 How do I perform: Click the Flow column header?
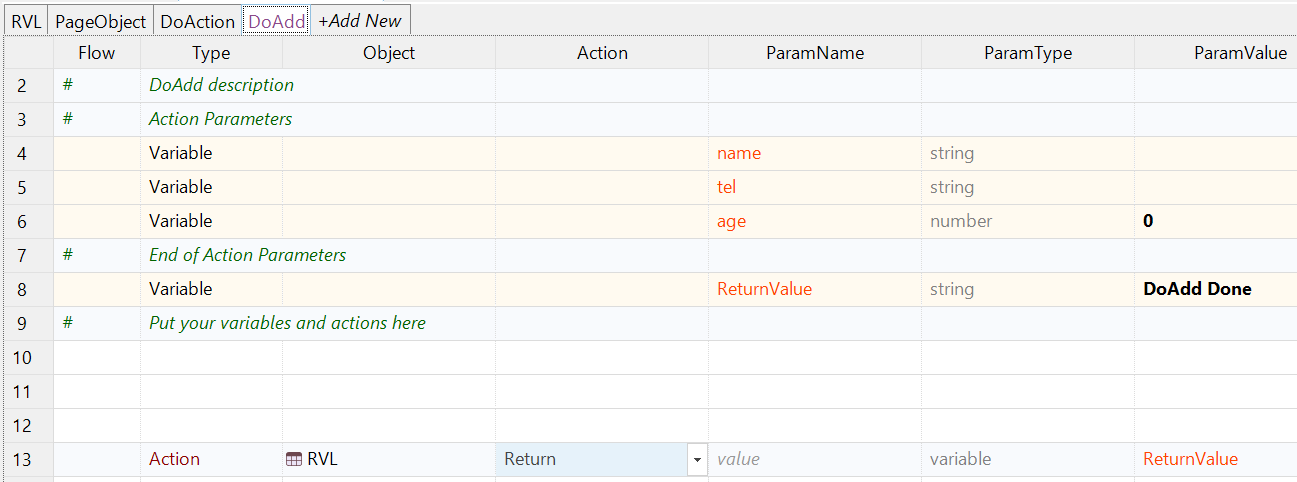point(97,53)
